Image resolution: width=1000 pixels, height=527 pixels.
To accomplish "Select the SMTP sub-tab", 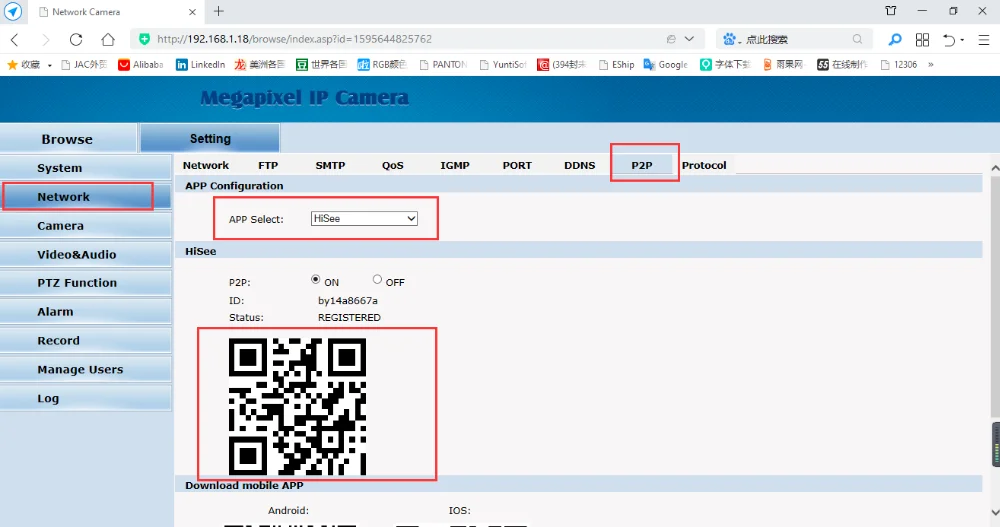I will pyautogui.click(x=330, y=165).
